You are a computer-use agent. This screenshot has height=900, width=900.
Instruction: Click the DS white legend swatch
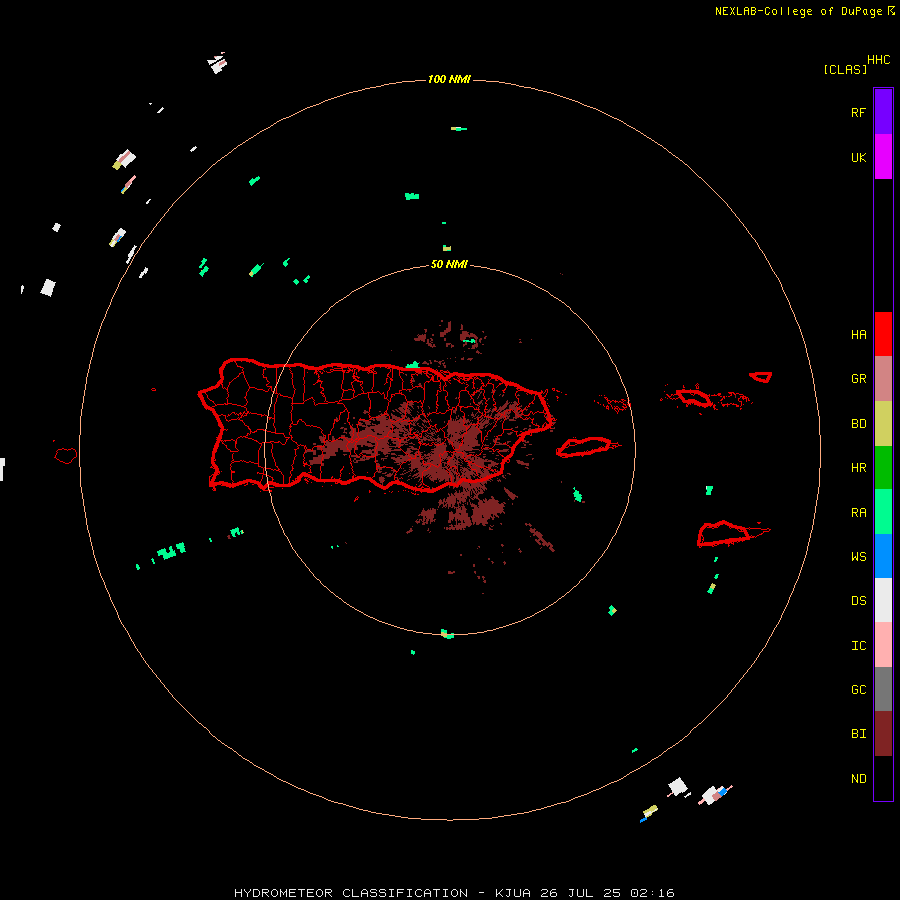coord(883,600)
